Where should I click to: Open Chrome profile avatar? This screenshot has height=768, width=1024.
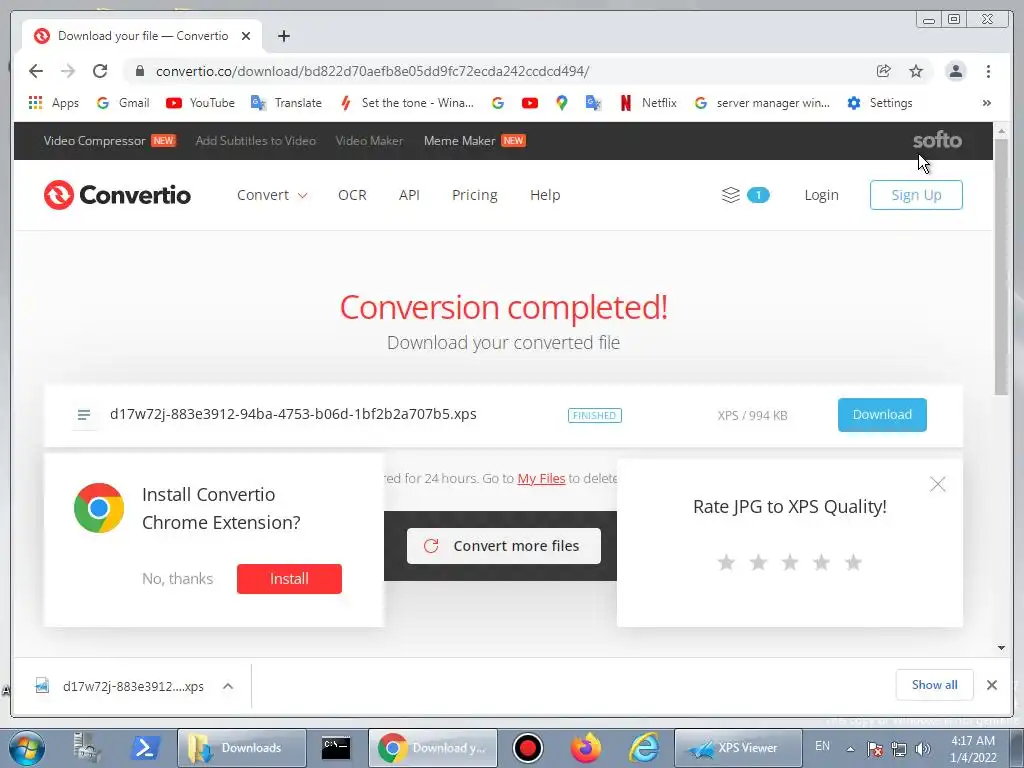tap(955, 71)
